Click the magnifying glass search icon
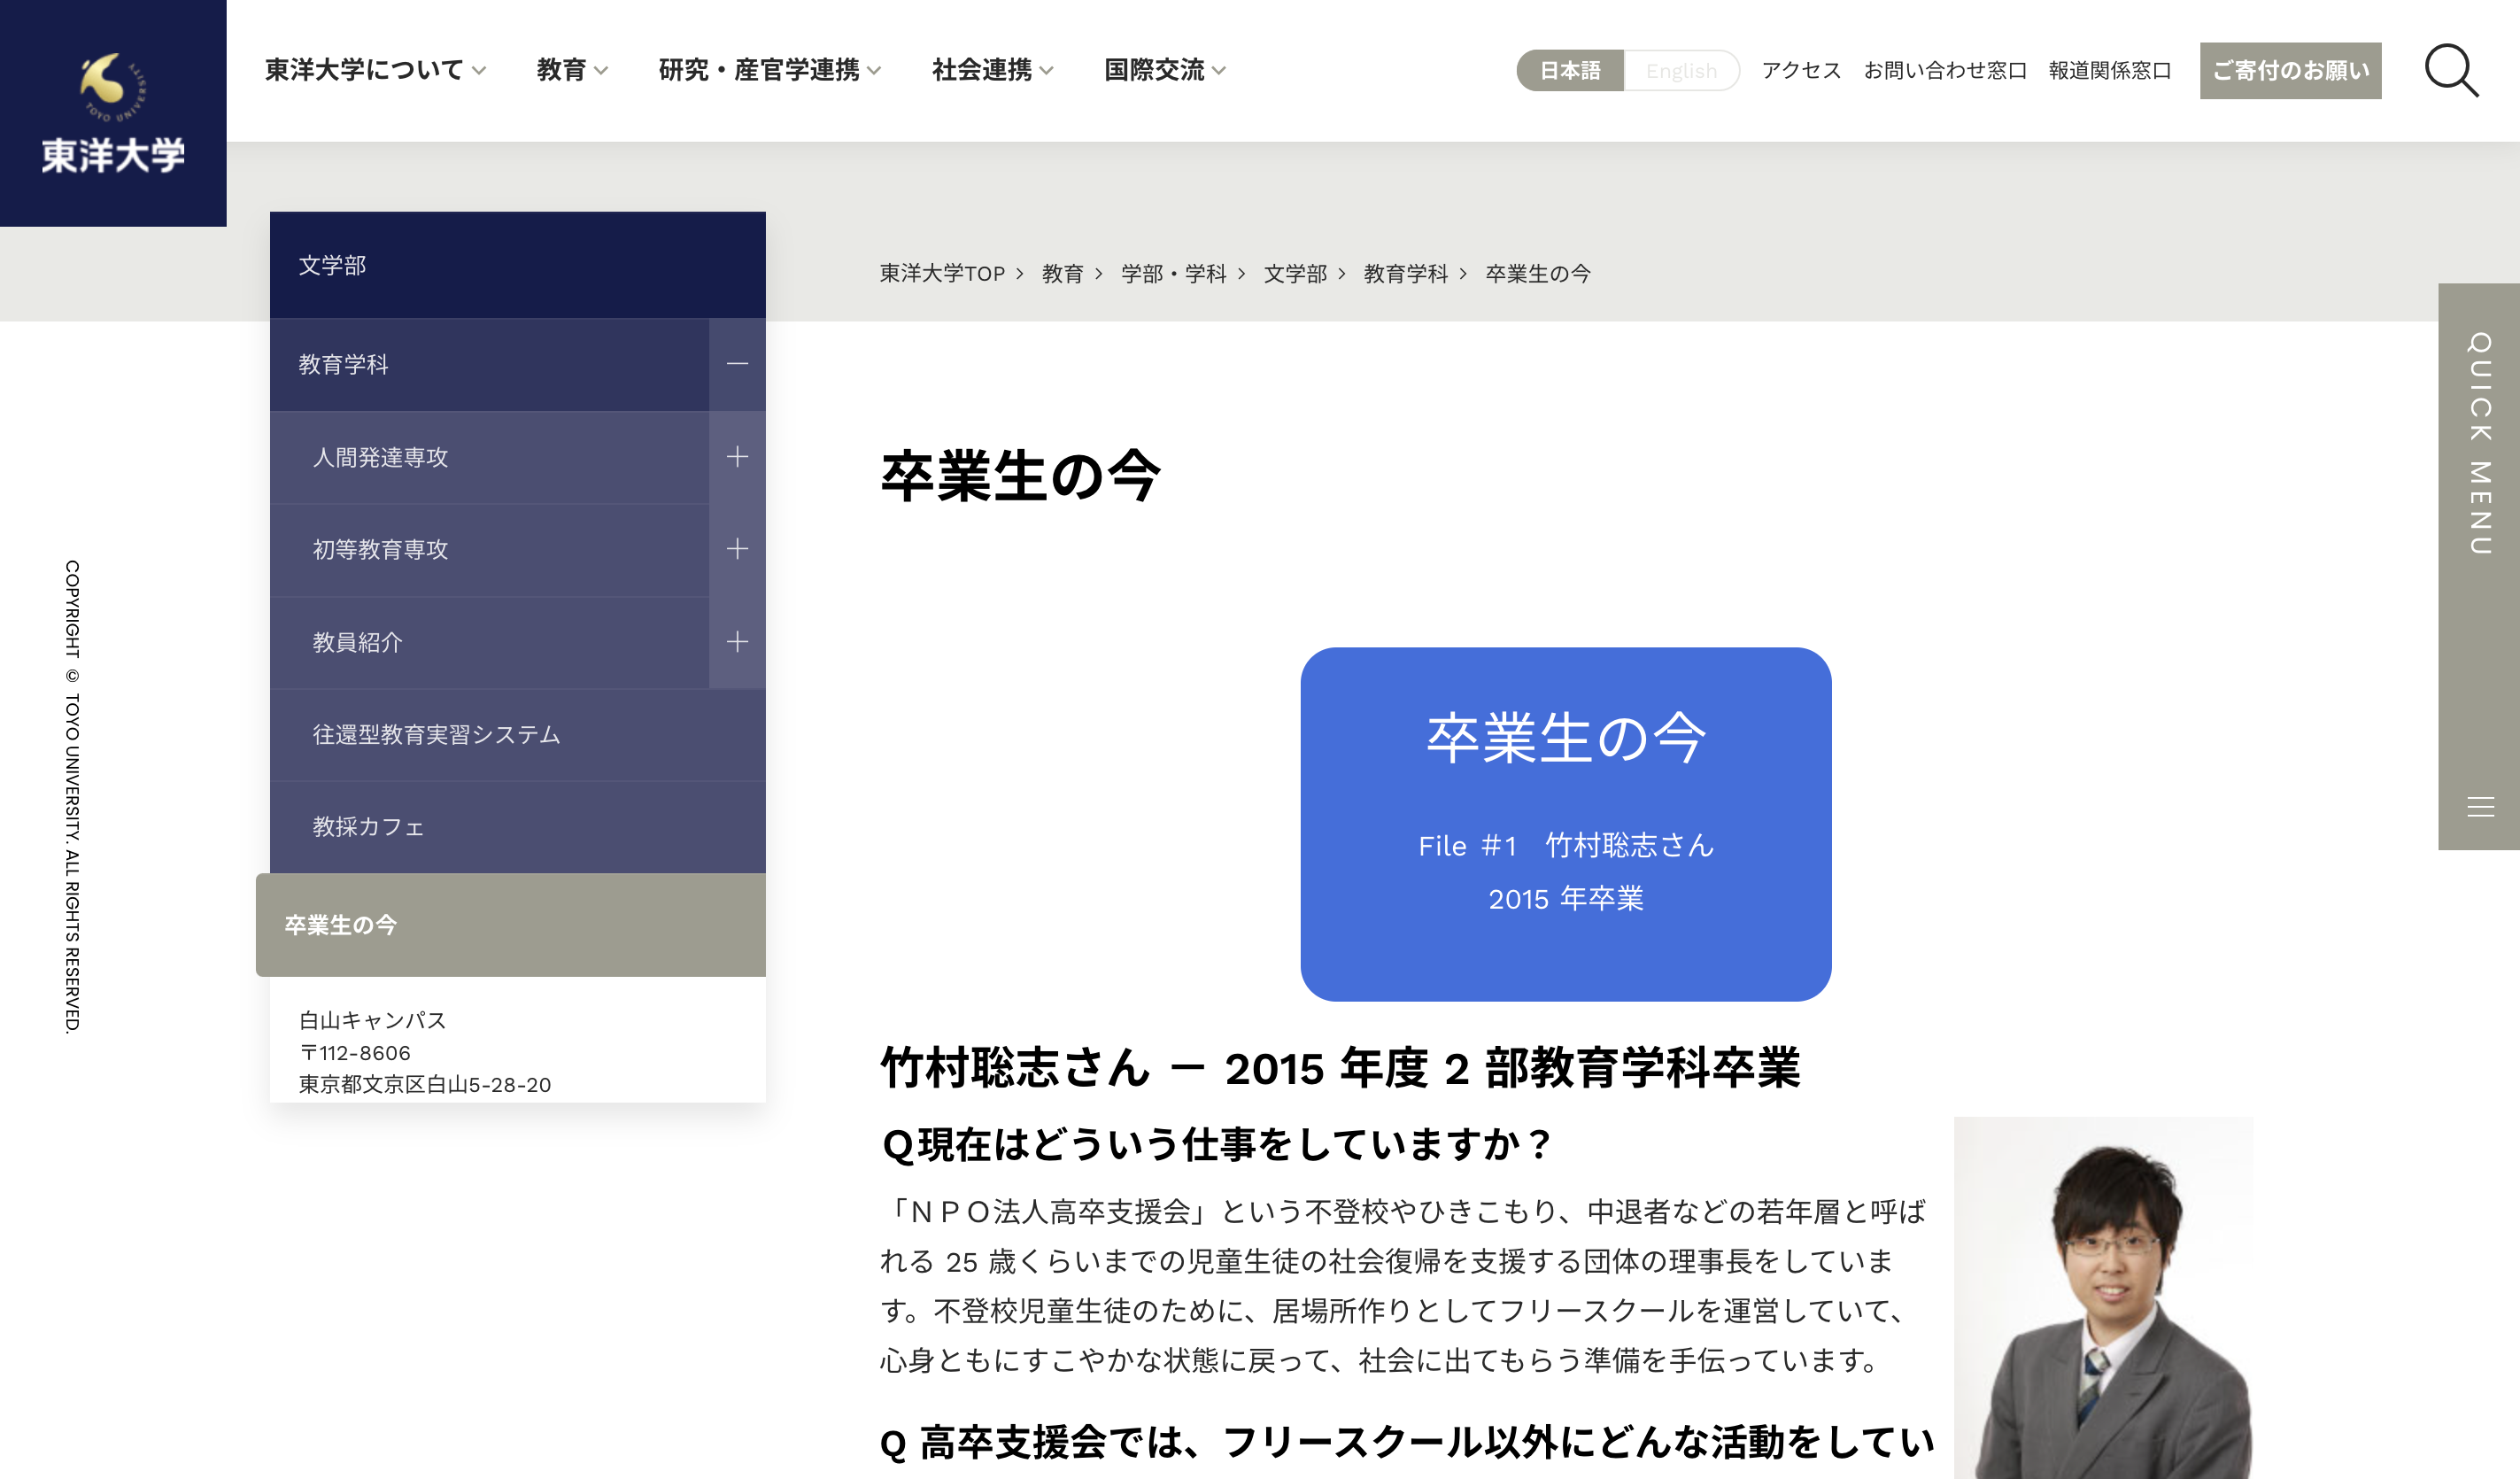Screen dimensions: 2520x1479 [x=2451, y=70]
